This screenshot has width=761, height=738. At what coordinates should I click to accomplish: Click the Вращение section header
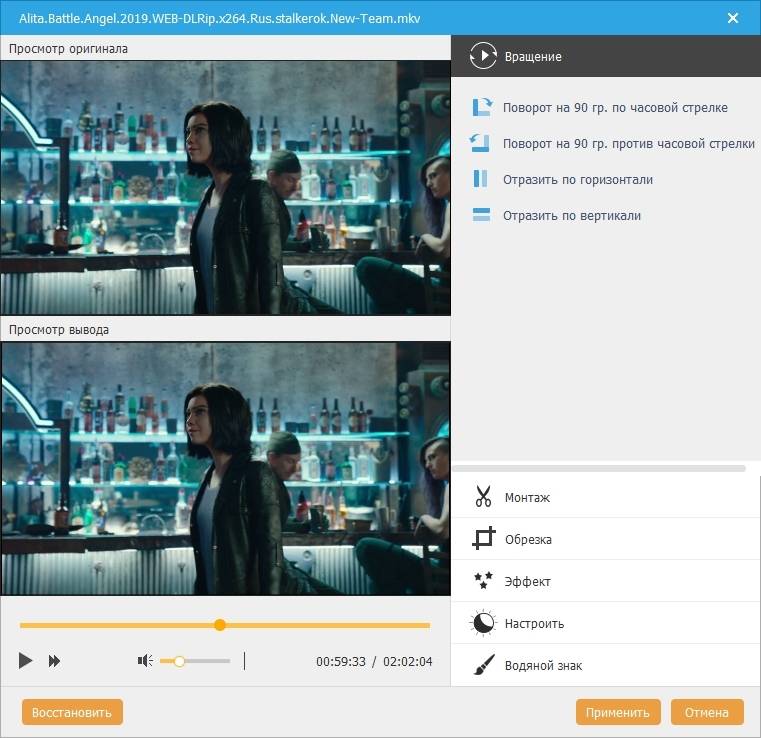coord(606,56)
